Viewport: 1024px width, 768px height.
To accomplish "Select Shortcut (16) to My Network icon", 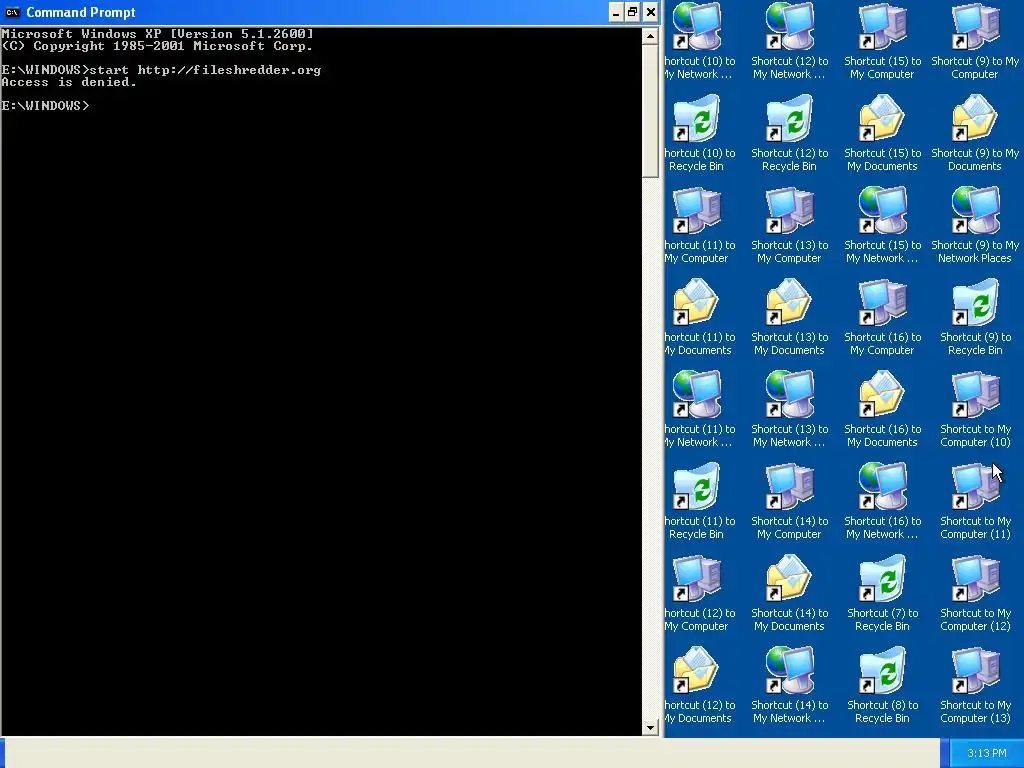I will point(882,487).
